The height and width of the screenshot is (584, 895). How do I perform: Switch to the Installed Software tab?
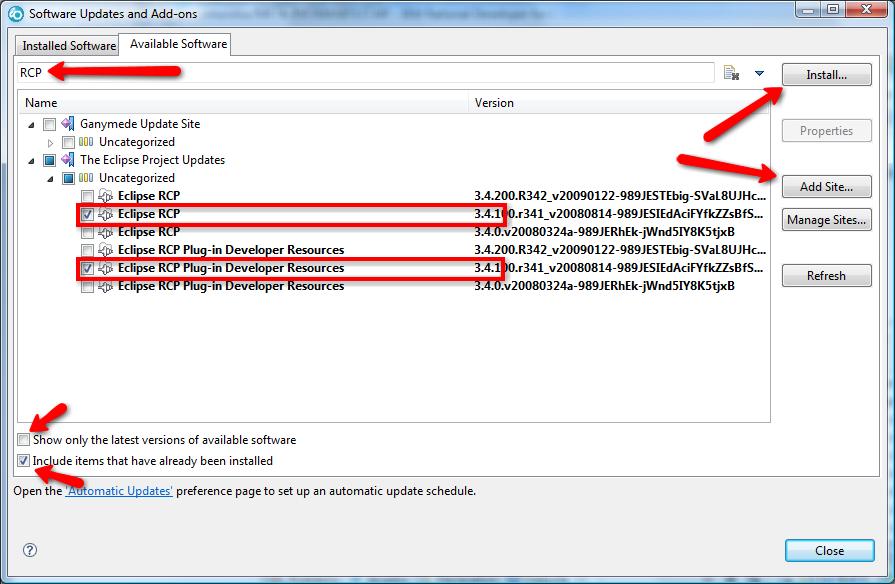click(68, 46)
